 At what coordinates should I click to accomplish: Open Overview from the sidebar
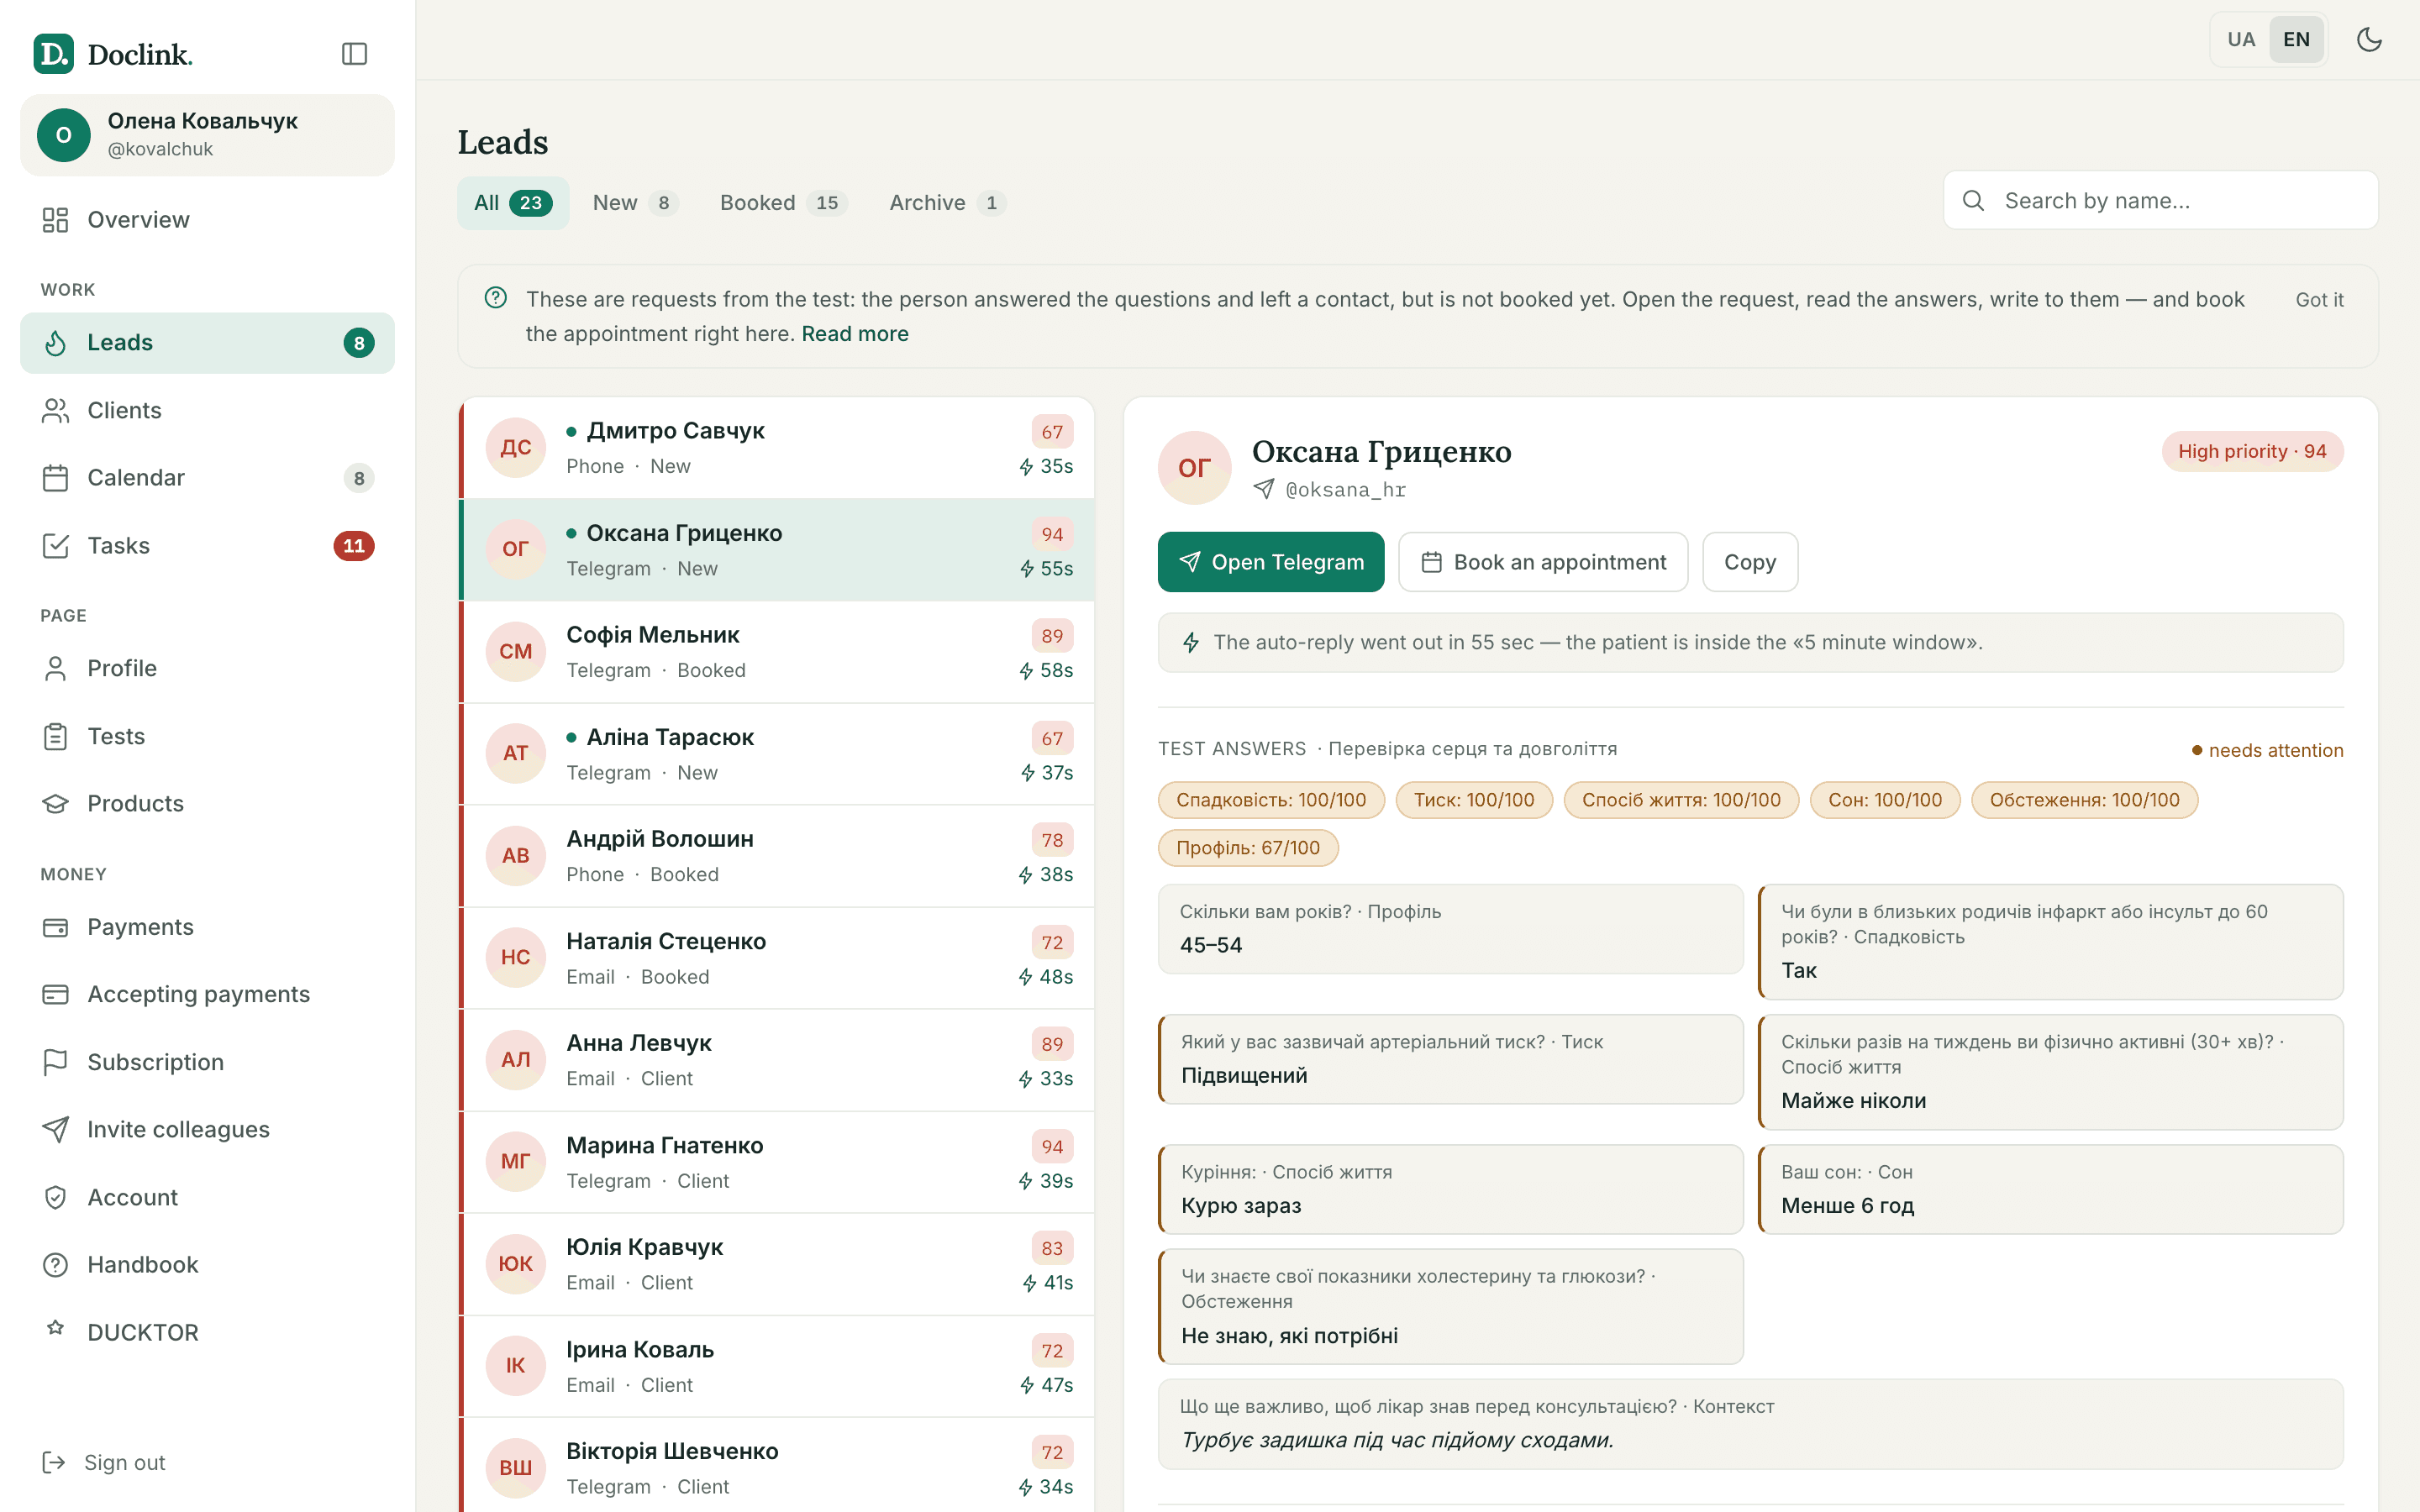pos(207,220)
